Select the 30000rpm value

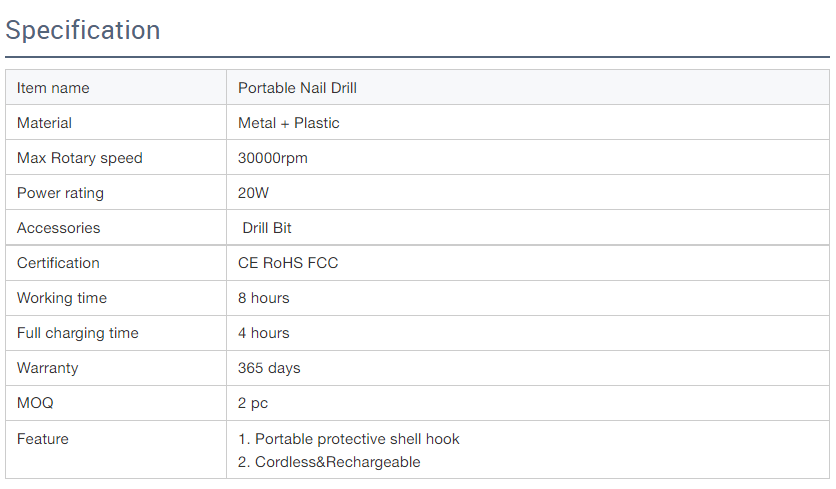(272, 158)
